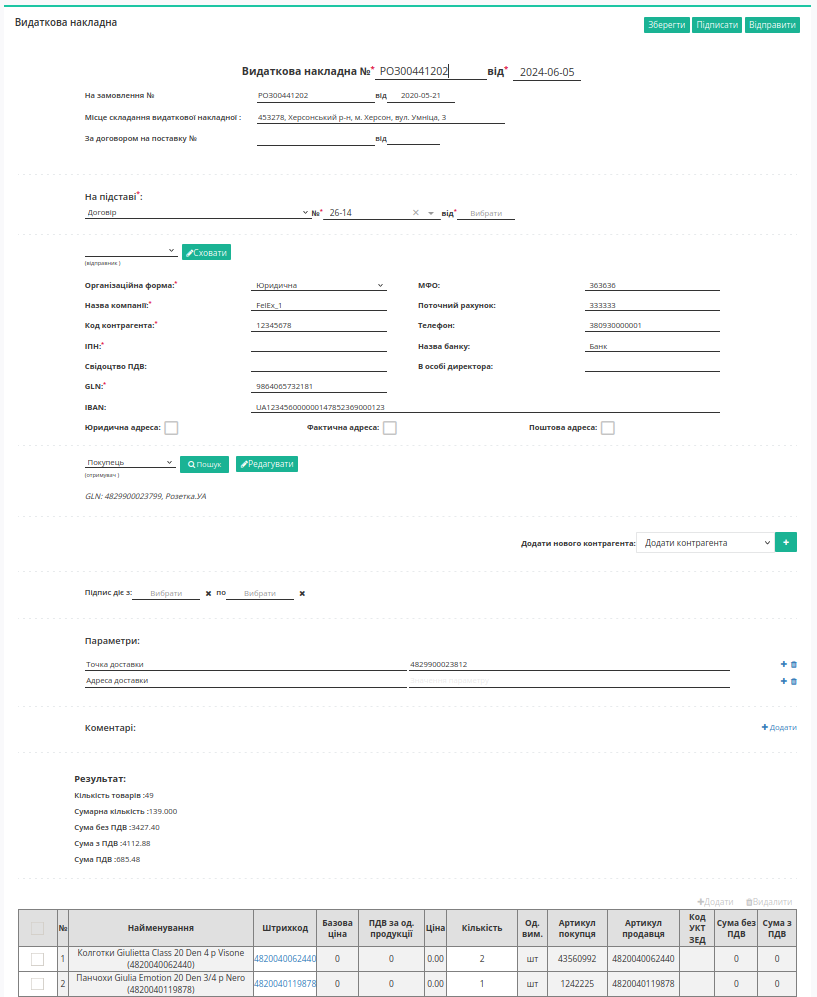Click order number field under На замовлення
Screen dimensions: 817x997
click(315, 95)
